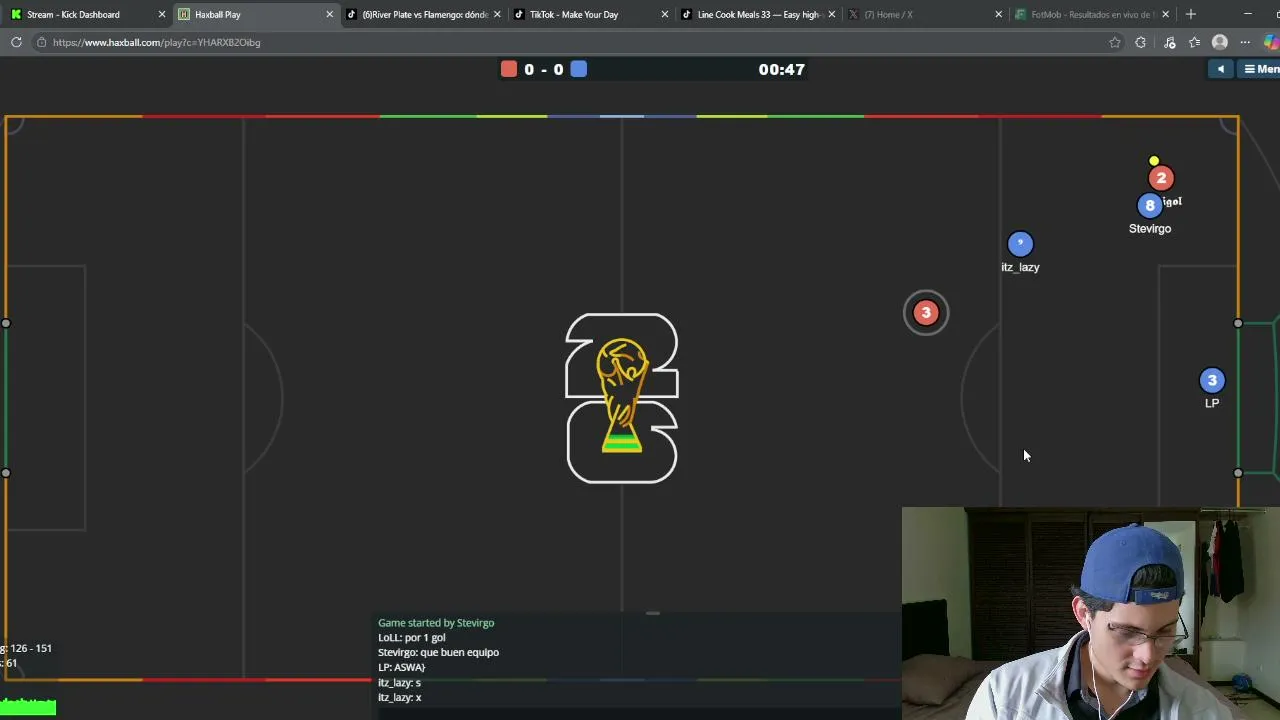
Task: Click the favorite star in address bar
Action: (1115, 42)
